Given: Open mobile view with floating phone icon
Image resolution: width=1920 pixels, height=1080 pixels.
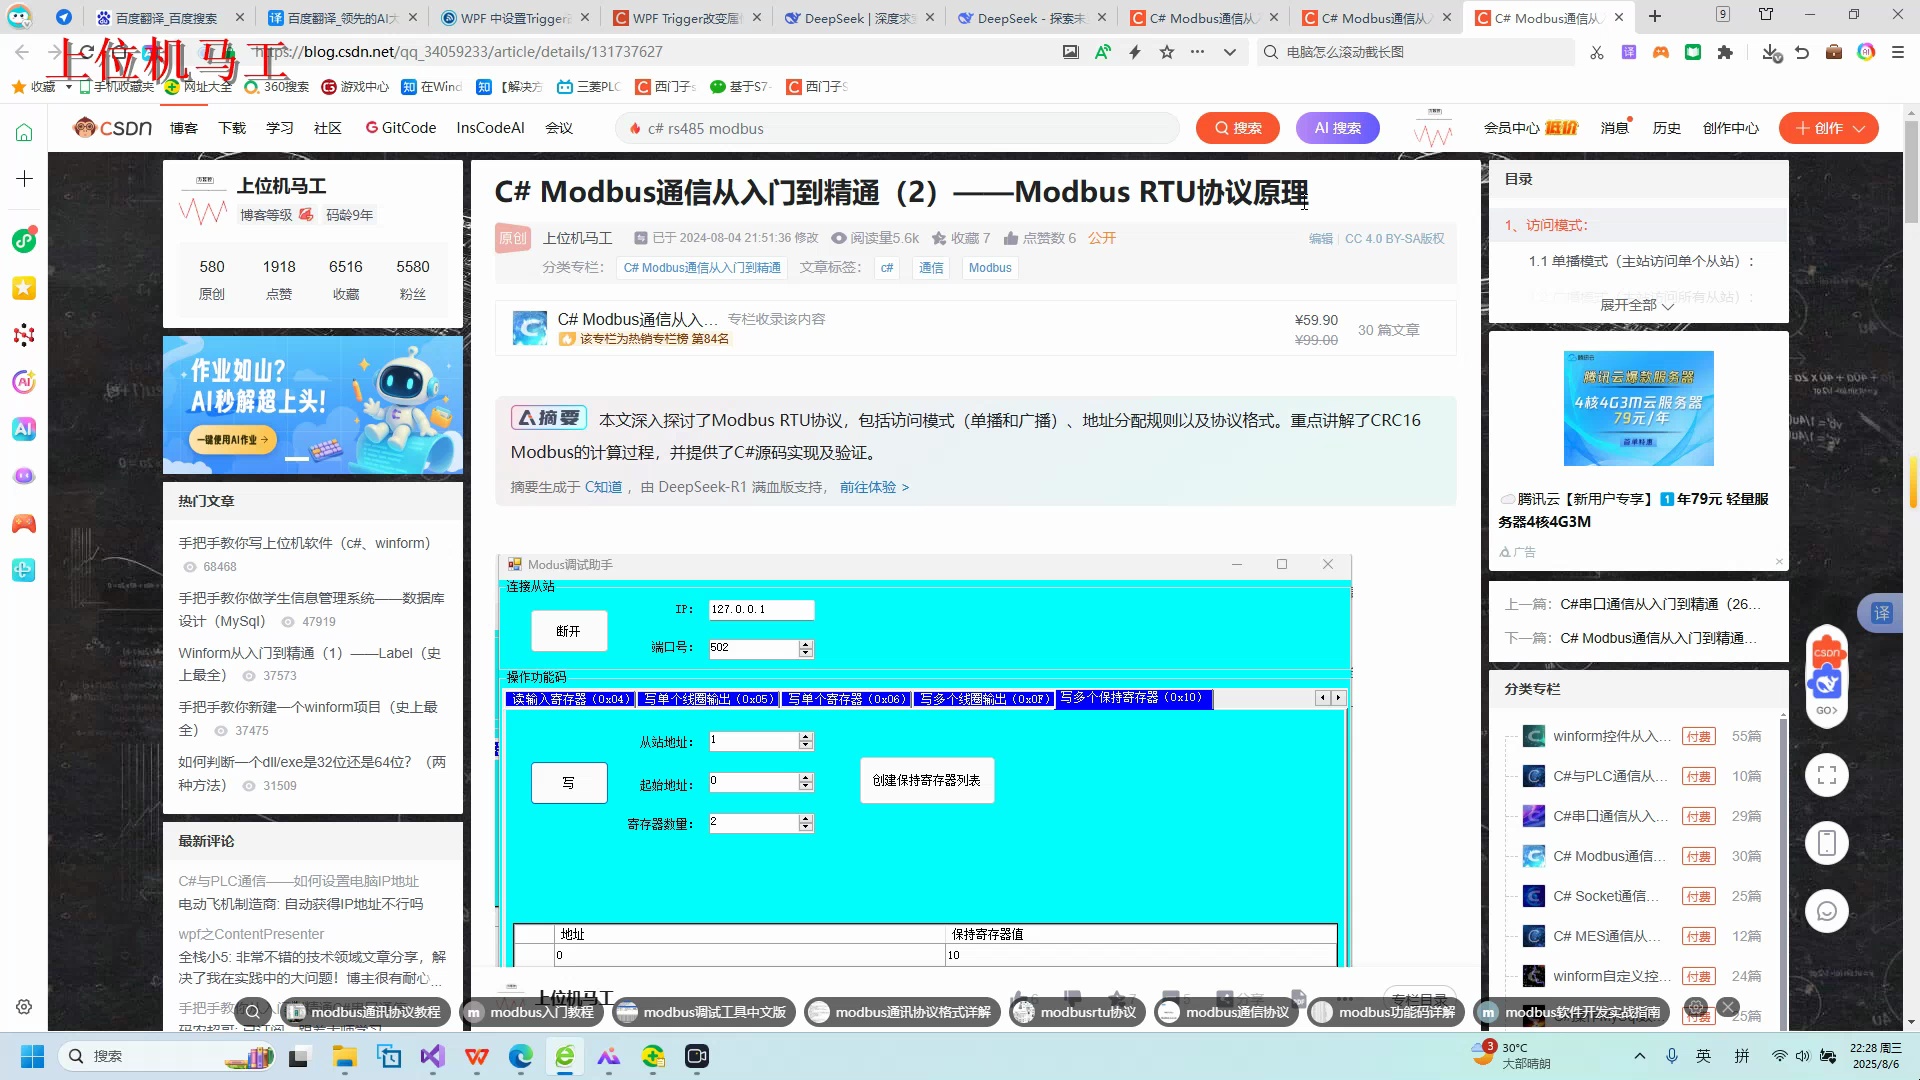Looking at the screenshot, I should (x=1827, y=842).
